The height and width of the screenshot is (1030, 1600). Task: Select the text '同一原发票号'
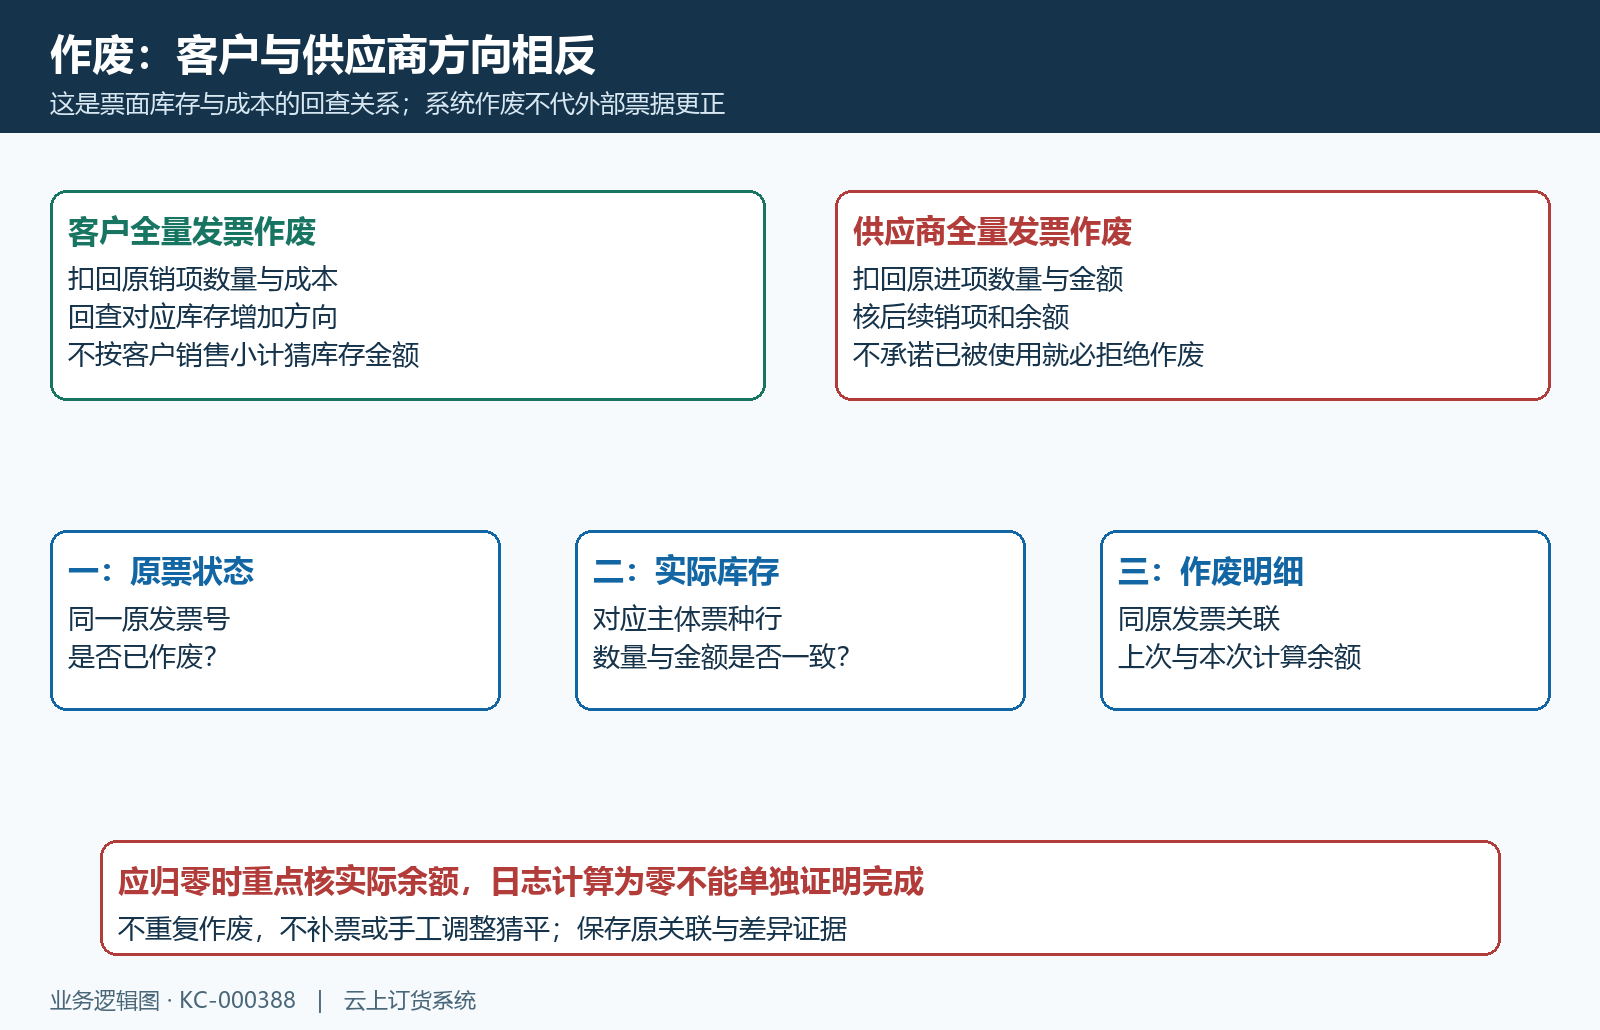(149, 619)
